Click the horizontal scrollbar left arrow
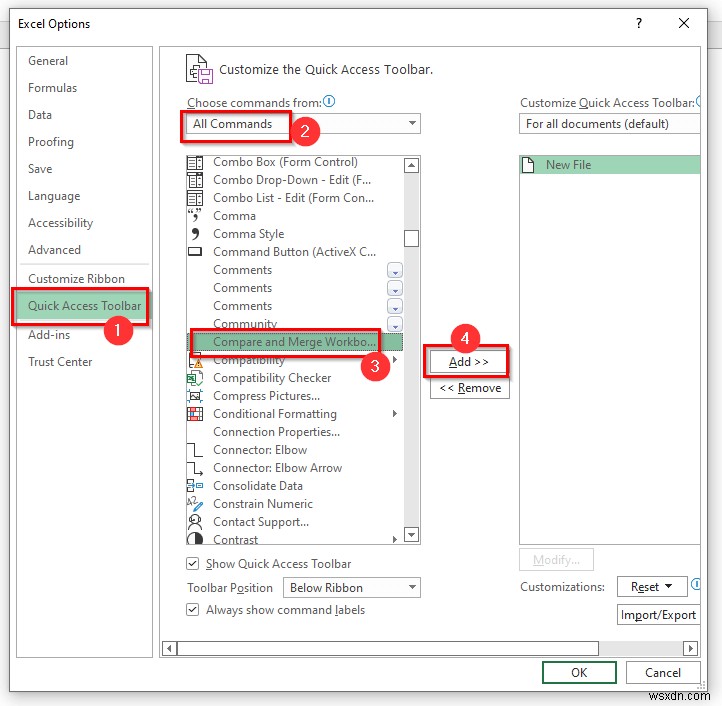Viewport: 722px width, 706px height. [x=169, y=648]
